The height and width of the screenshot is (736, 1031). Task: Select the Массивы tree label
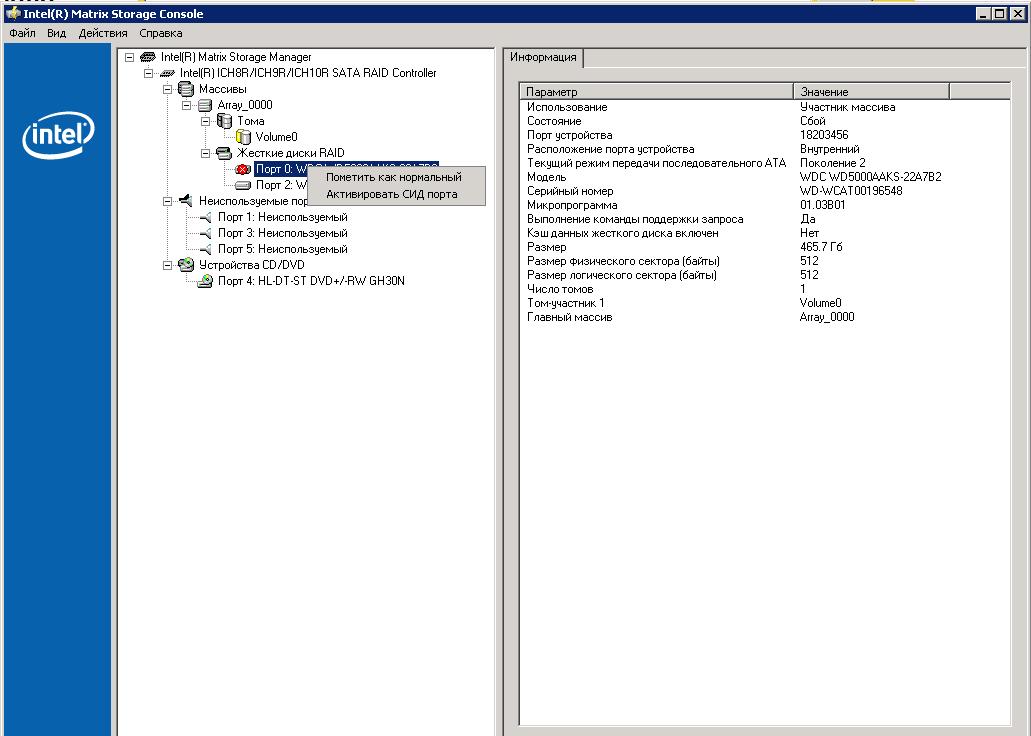223,89
